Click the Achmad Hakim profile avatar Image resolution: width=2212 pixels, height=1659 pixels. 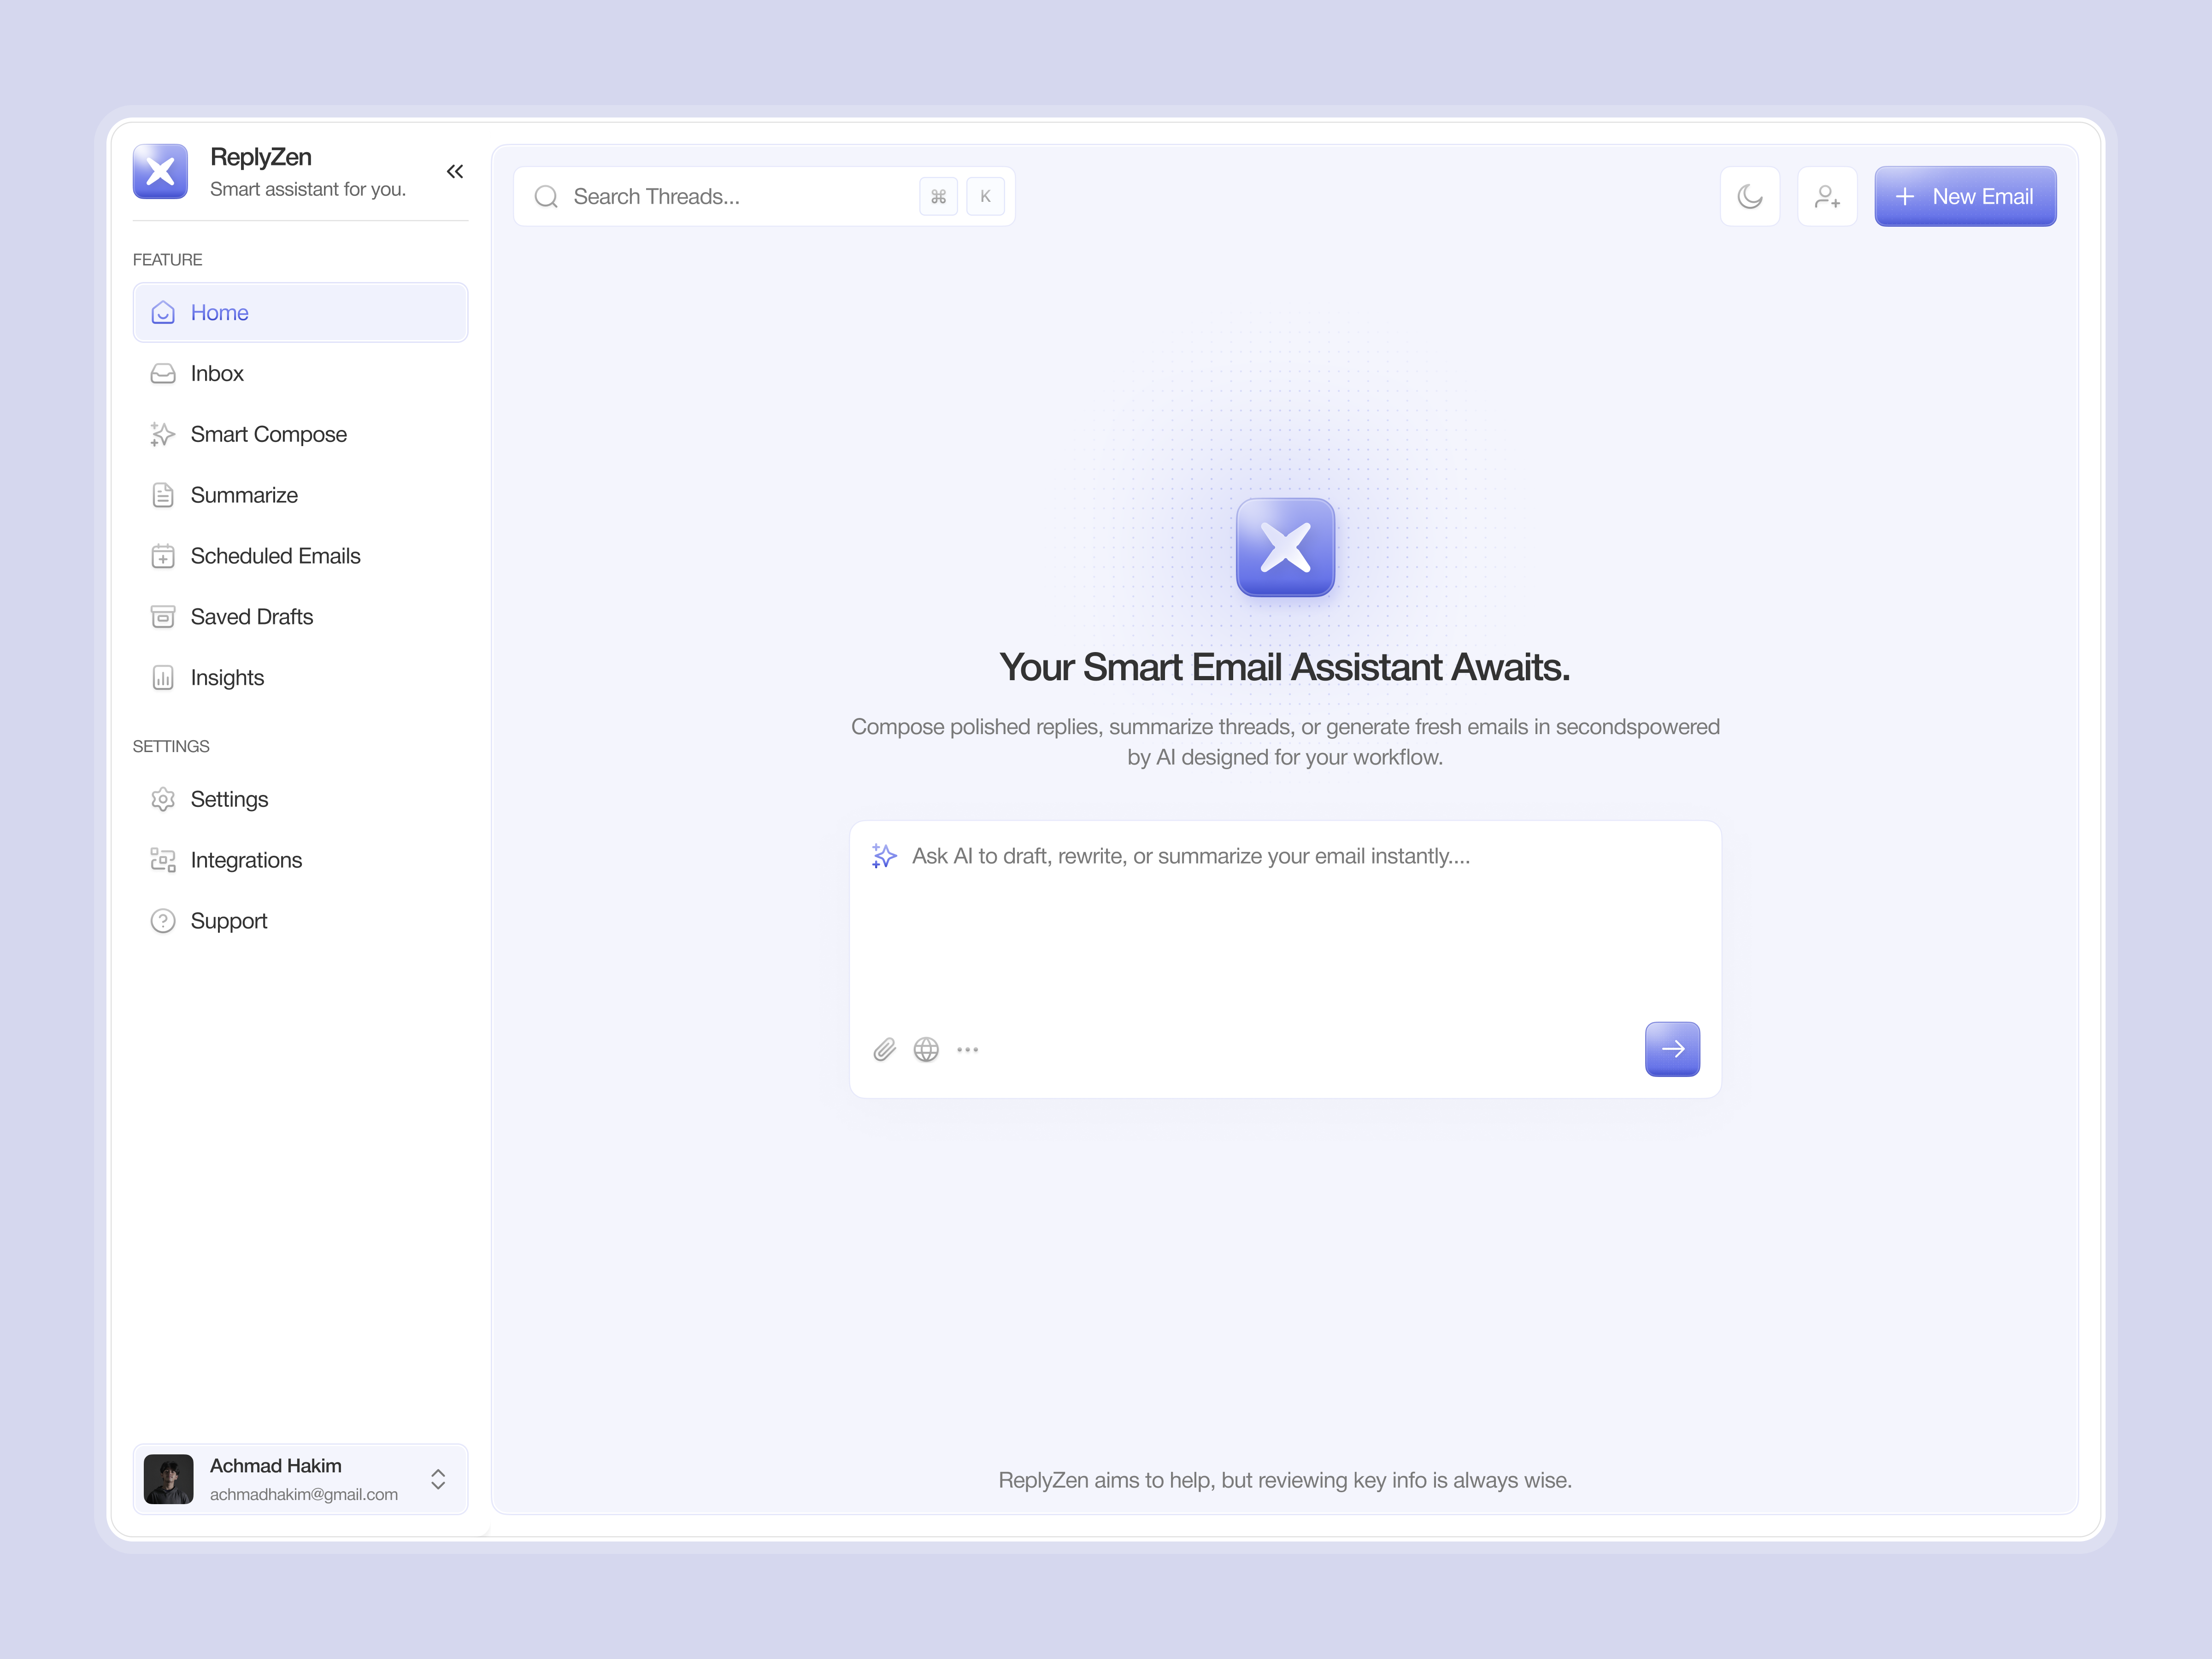point(168,1479)
